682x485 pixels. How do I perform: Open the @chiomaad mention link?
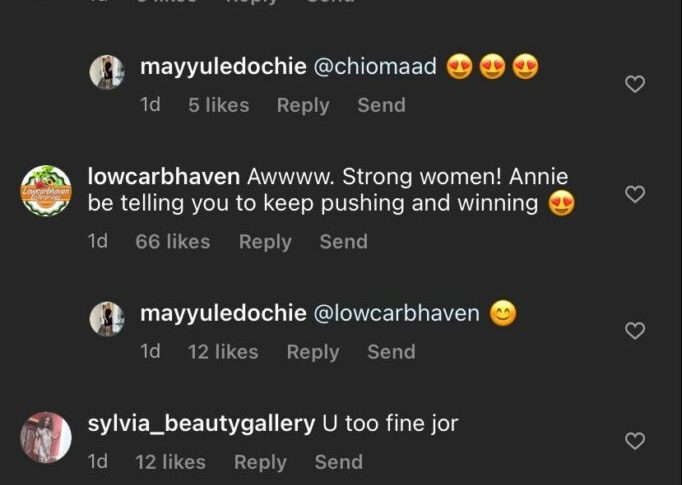click(x=375, y=67)
